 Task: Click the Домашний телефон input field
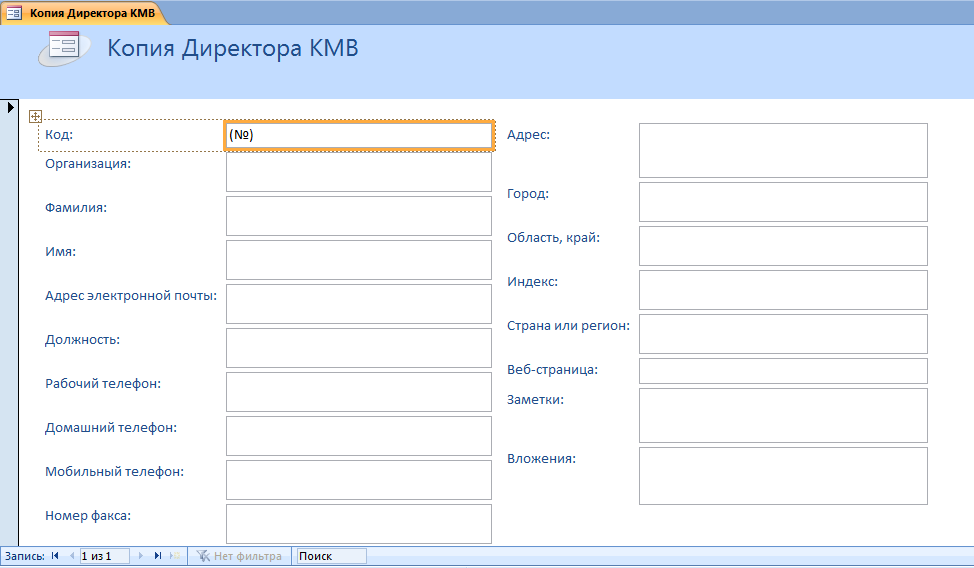tap(359, 436)
